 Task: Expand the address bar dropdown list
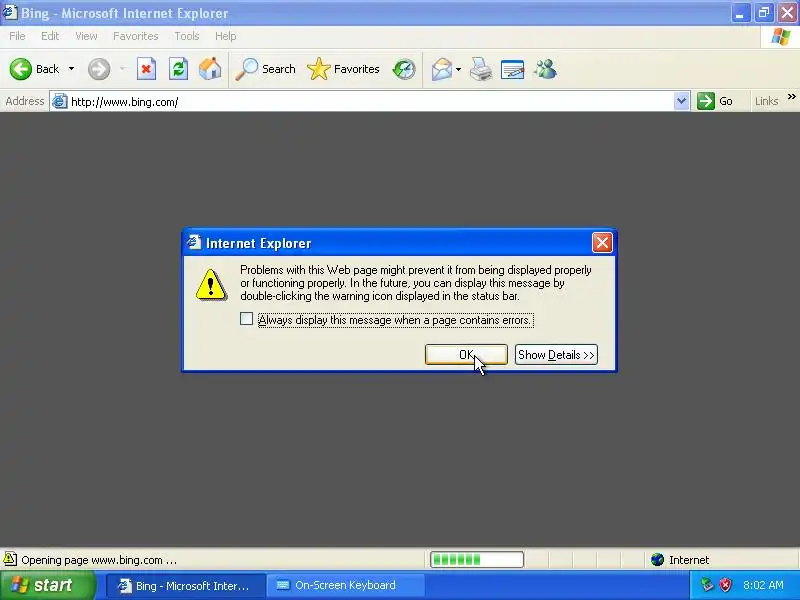tap(681, 102)
